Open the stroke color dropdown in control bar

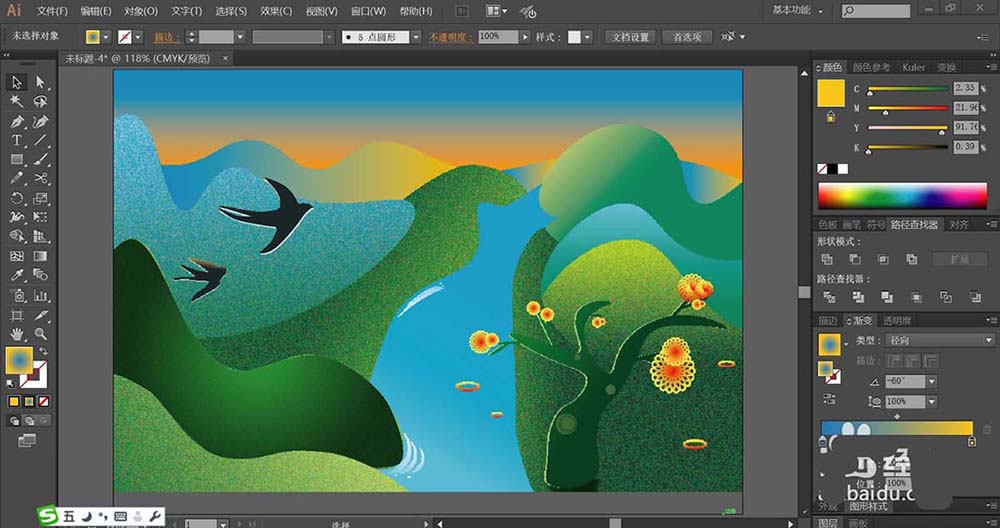tap(138, 38)
